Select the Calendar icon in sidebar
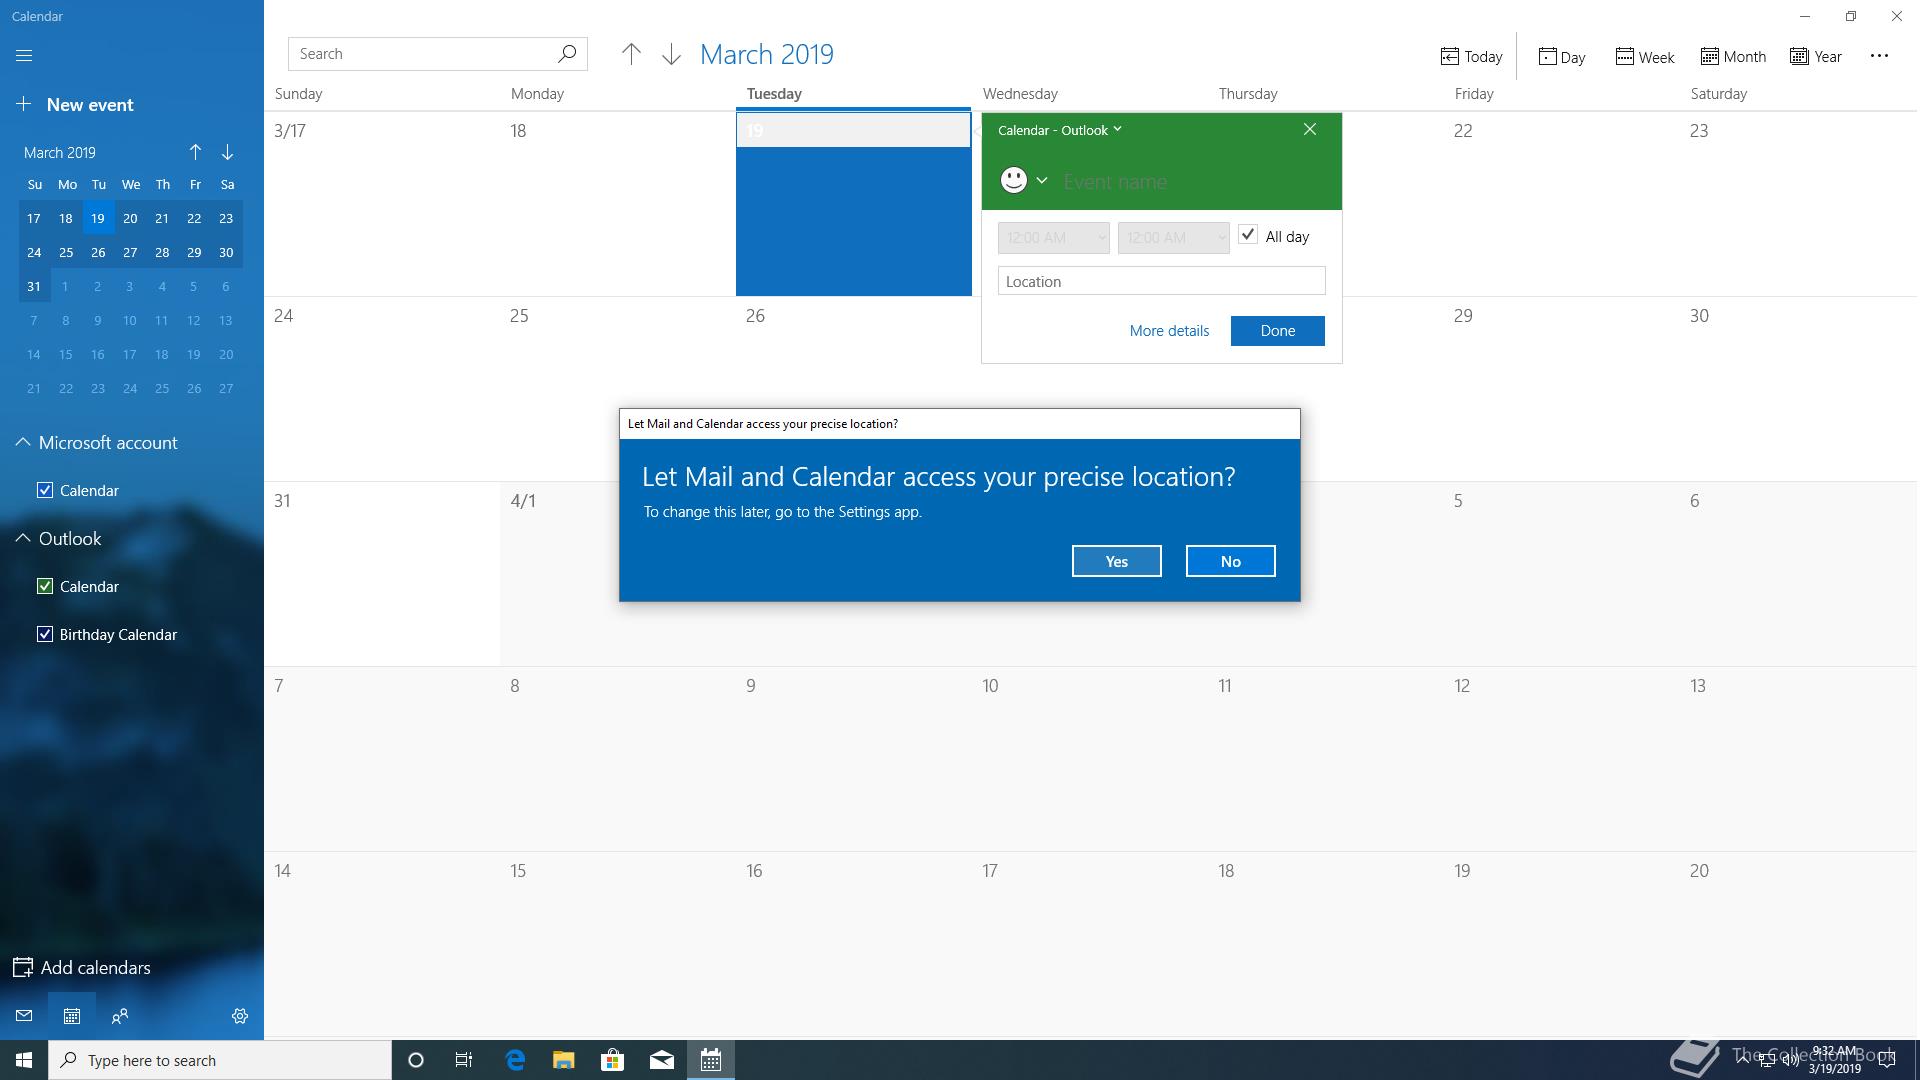This screenshot has height=1080, width=1920. pyautogui.click(x=72, y=1016)
